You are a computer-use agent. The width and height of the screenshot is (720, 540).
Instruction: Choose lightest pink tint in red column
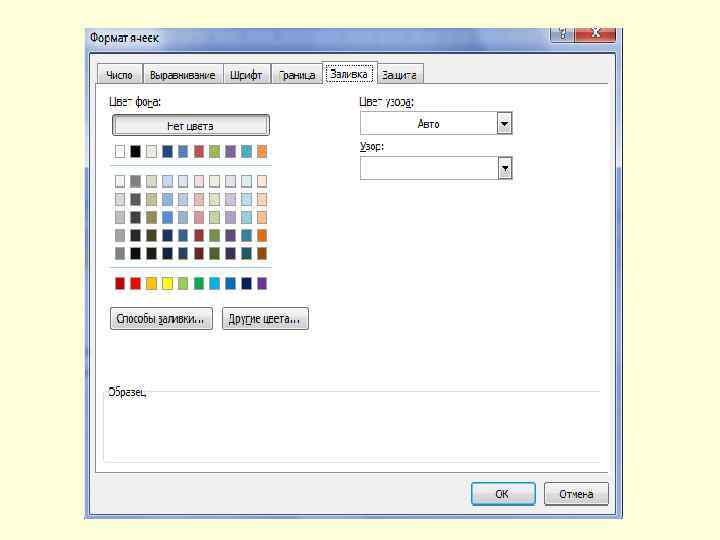click(199, 181)
